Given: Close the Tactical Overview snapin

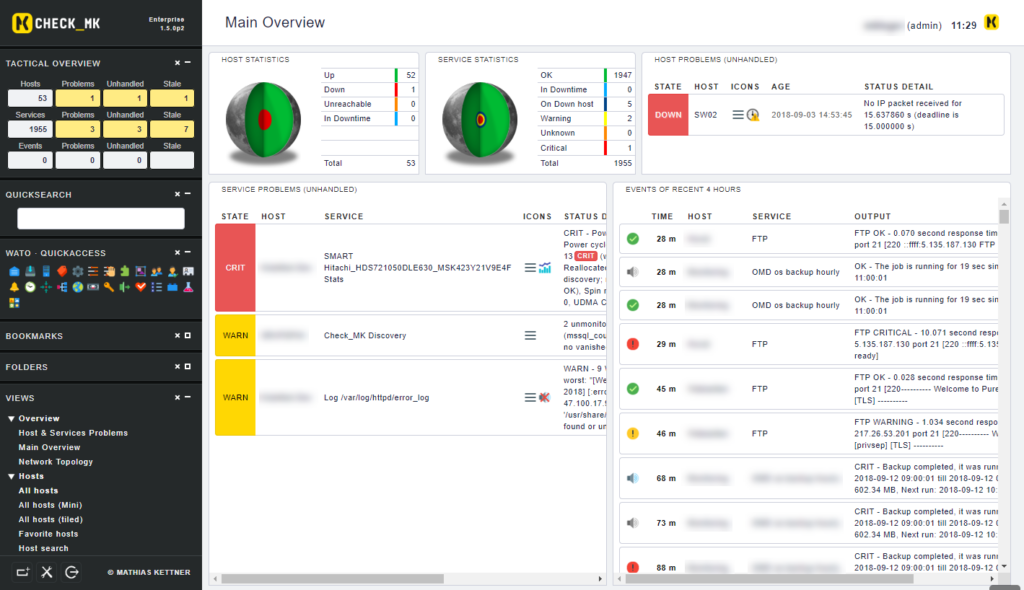Looking at the screenshot, I should pyautogui.click(x=177, y=63).
